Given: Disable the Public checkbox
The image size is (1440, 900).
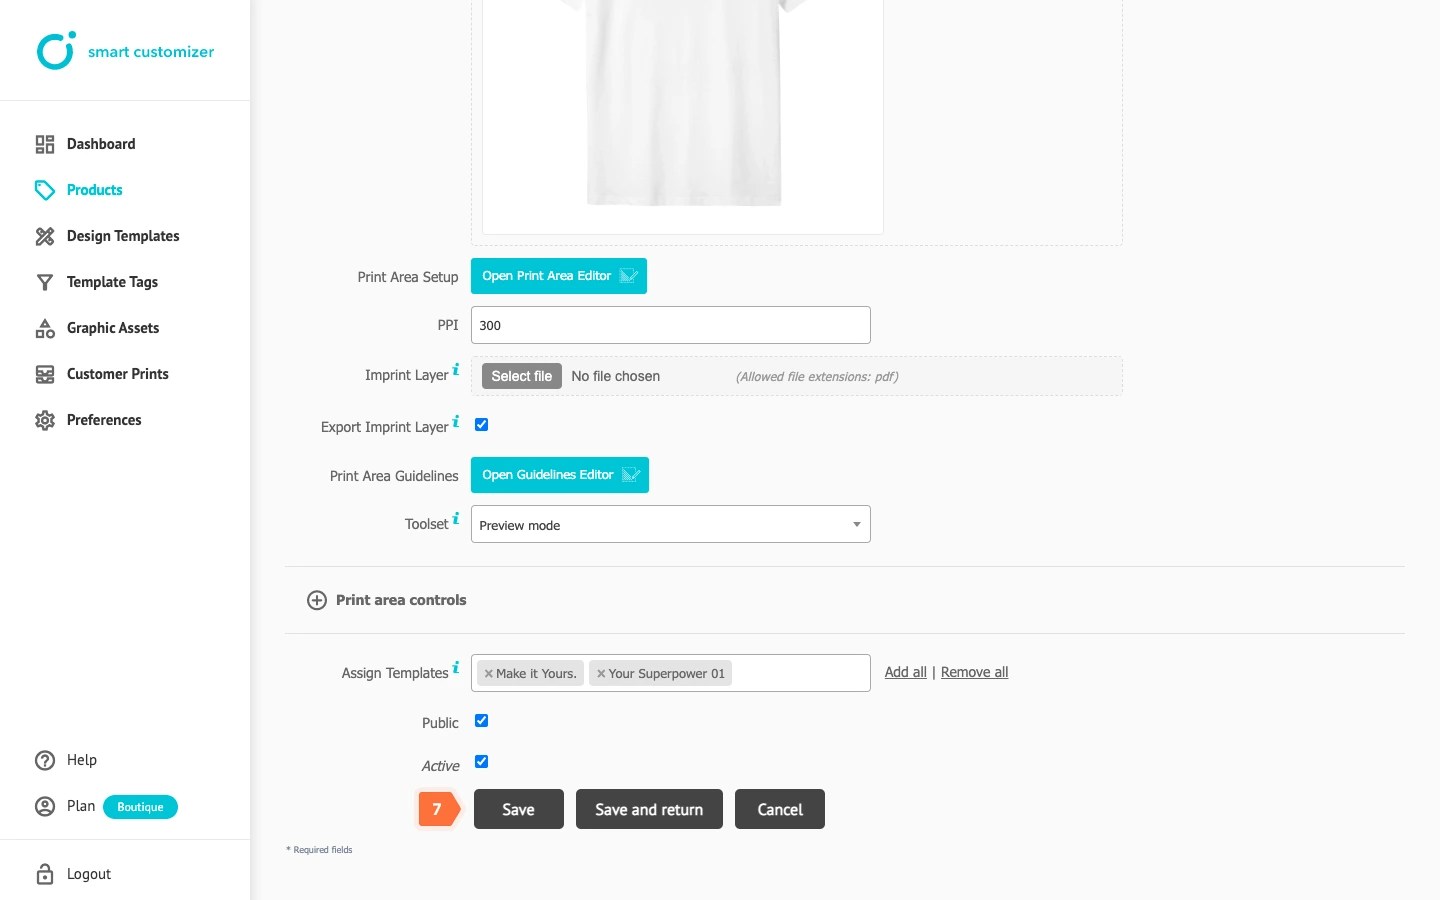Looking at the screenshot, I should coord(481,720).
